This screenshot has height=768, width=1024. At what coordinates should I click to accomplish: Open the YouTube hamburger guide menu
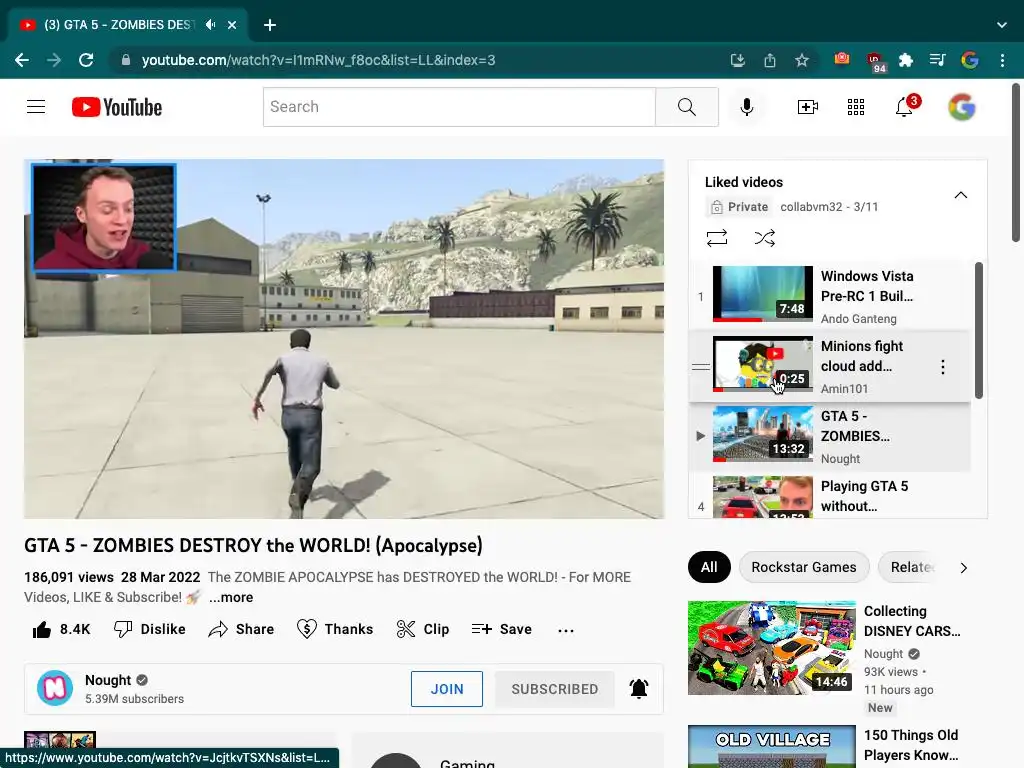coord(36,106)
